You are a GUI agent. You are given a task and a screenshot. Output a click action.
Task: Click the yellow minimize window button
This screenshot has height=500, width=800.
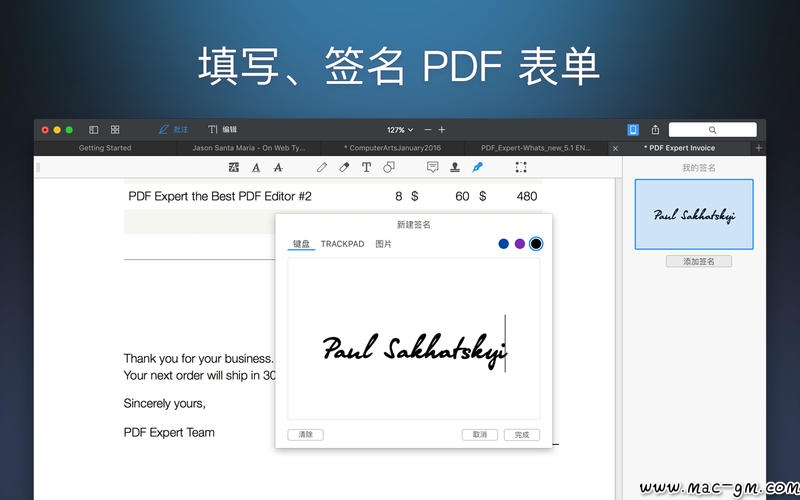click(57, 130)
